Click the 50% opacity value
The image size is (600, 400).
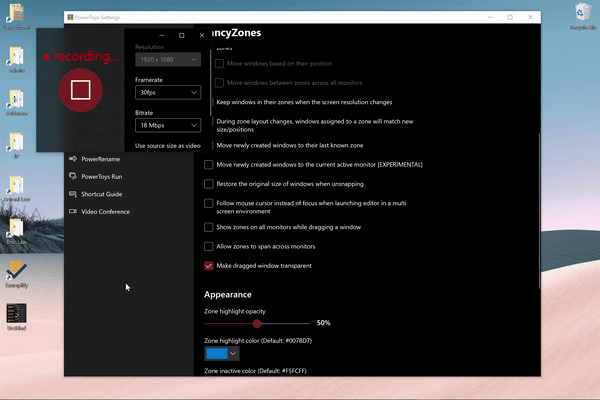[x=323, y=323]
